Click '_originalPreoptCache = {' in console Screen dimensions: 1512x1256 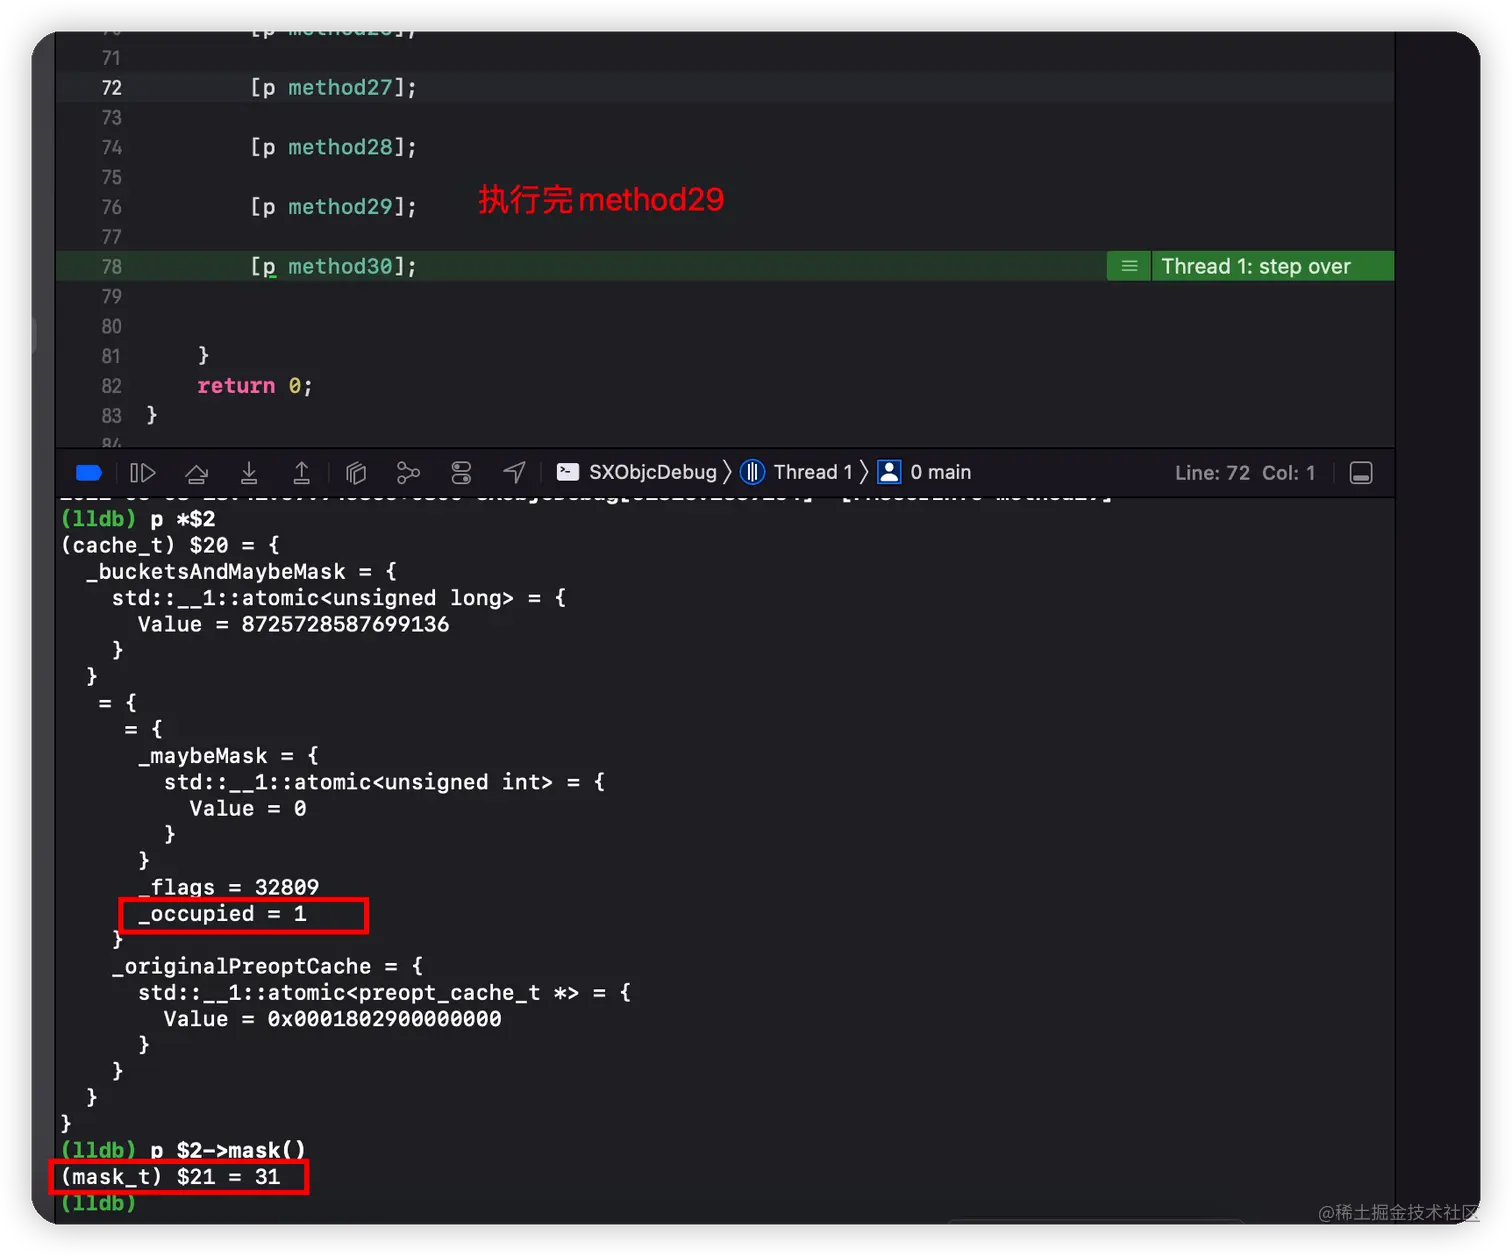point(268,966)
